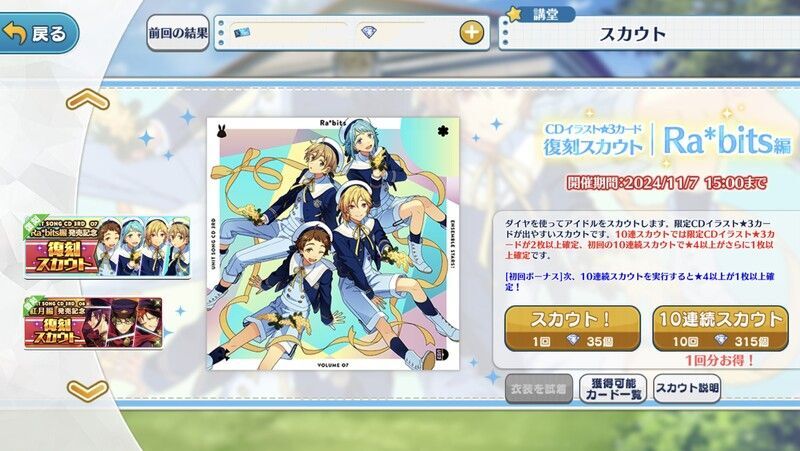Open 獲得可能カード一覧 card list
The image size is (800, 451).
(x=613, y=389)
